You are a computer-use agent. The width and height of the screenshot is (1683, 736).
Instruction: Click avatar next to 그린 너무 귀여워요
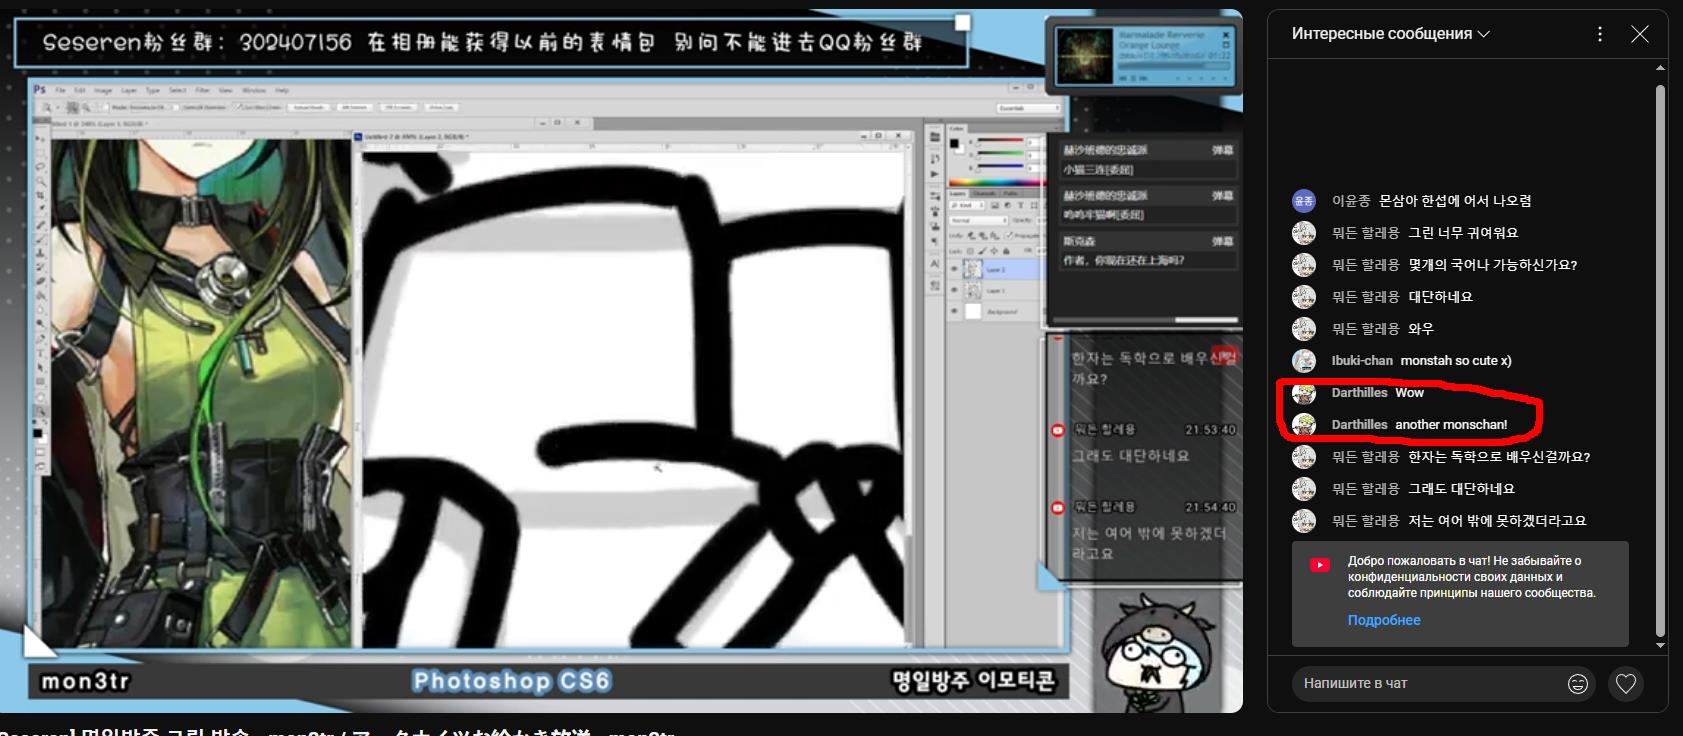tap(1304, 233)
